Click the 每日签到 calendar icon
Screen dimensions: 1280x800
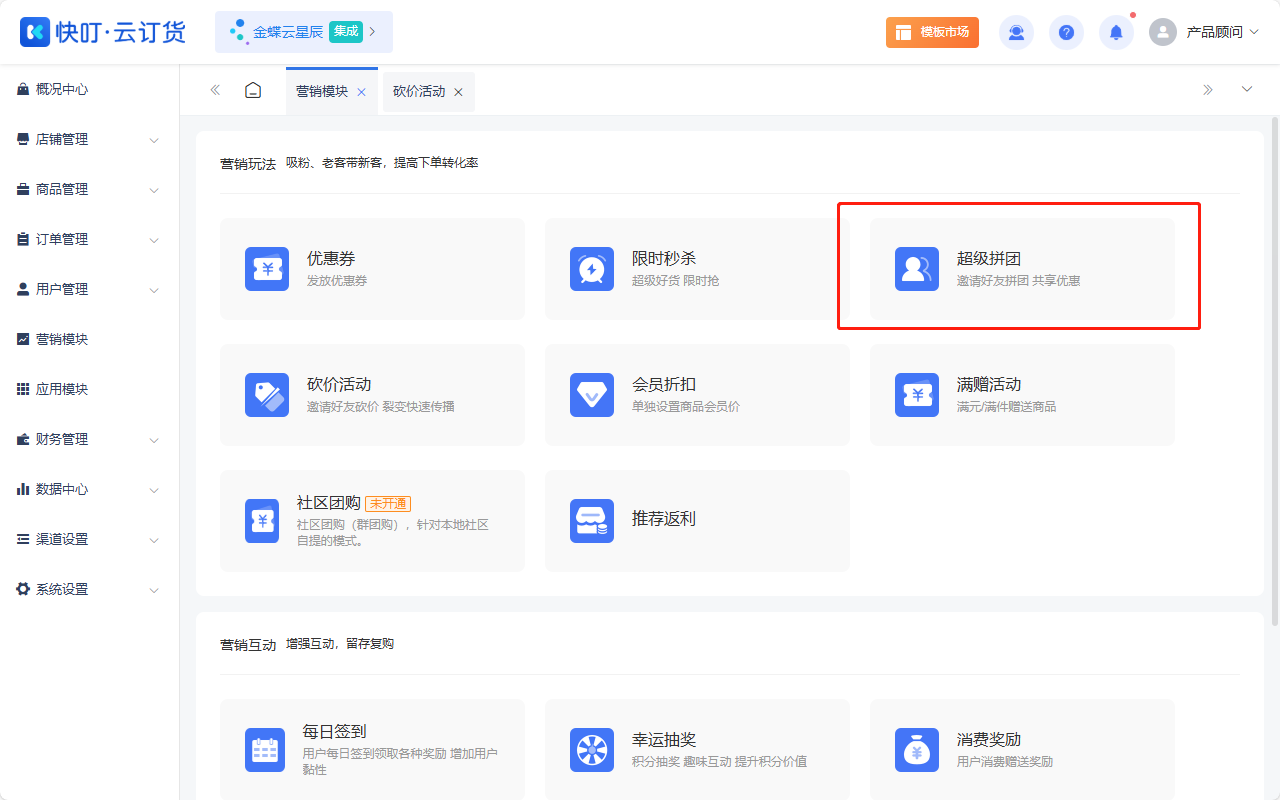click(x=265, y=750)
